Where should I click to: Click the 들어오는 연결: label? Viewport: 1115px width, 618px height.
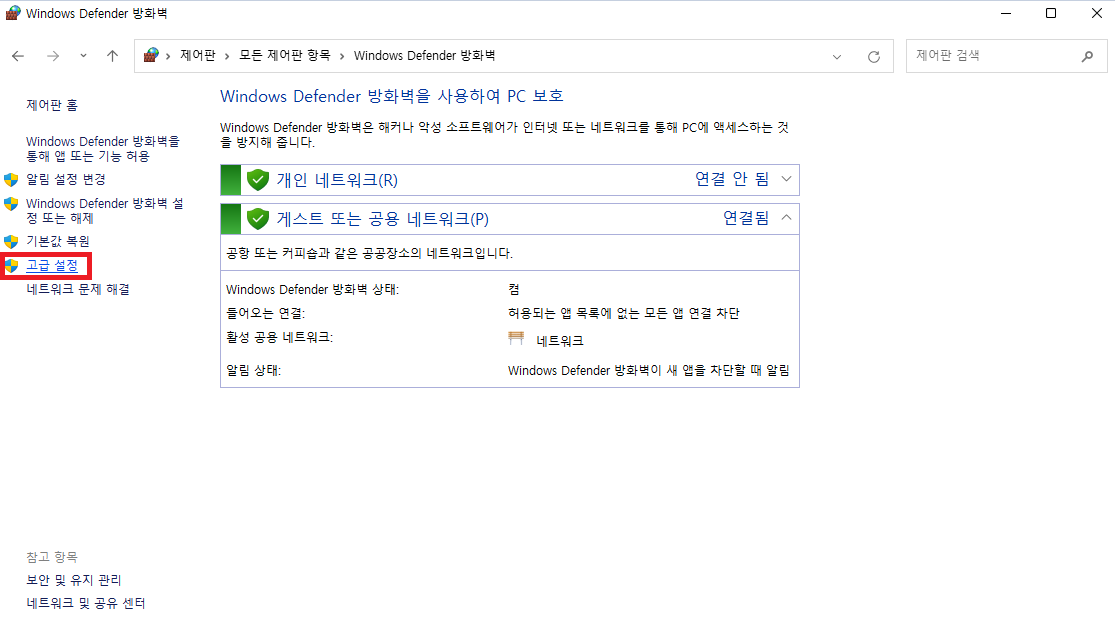tap(265, 314)
